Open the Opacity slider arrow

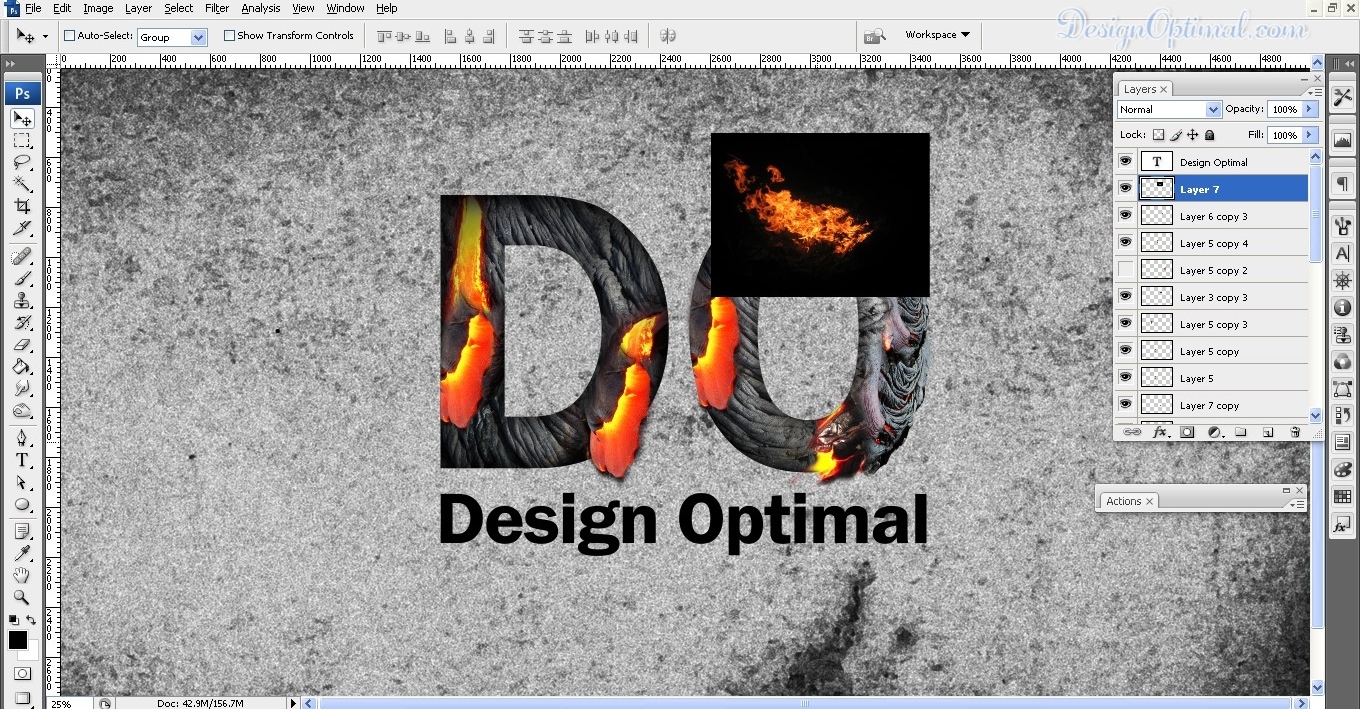click(x=1309, y=109)
